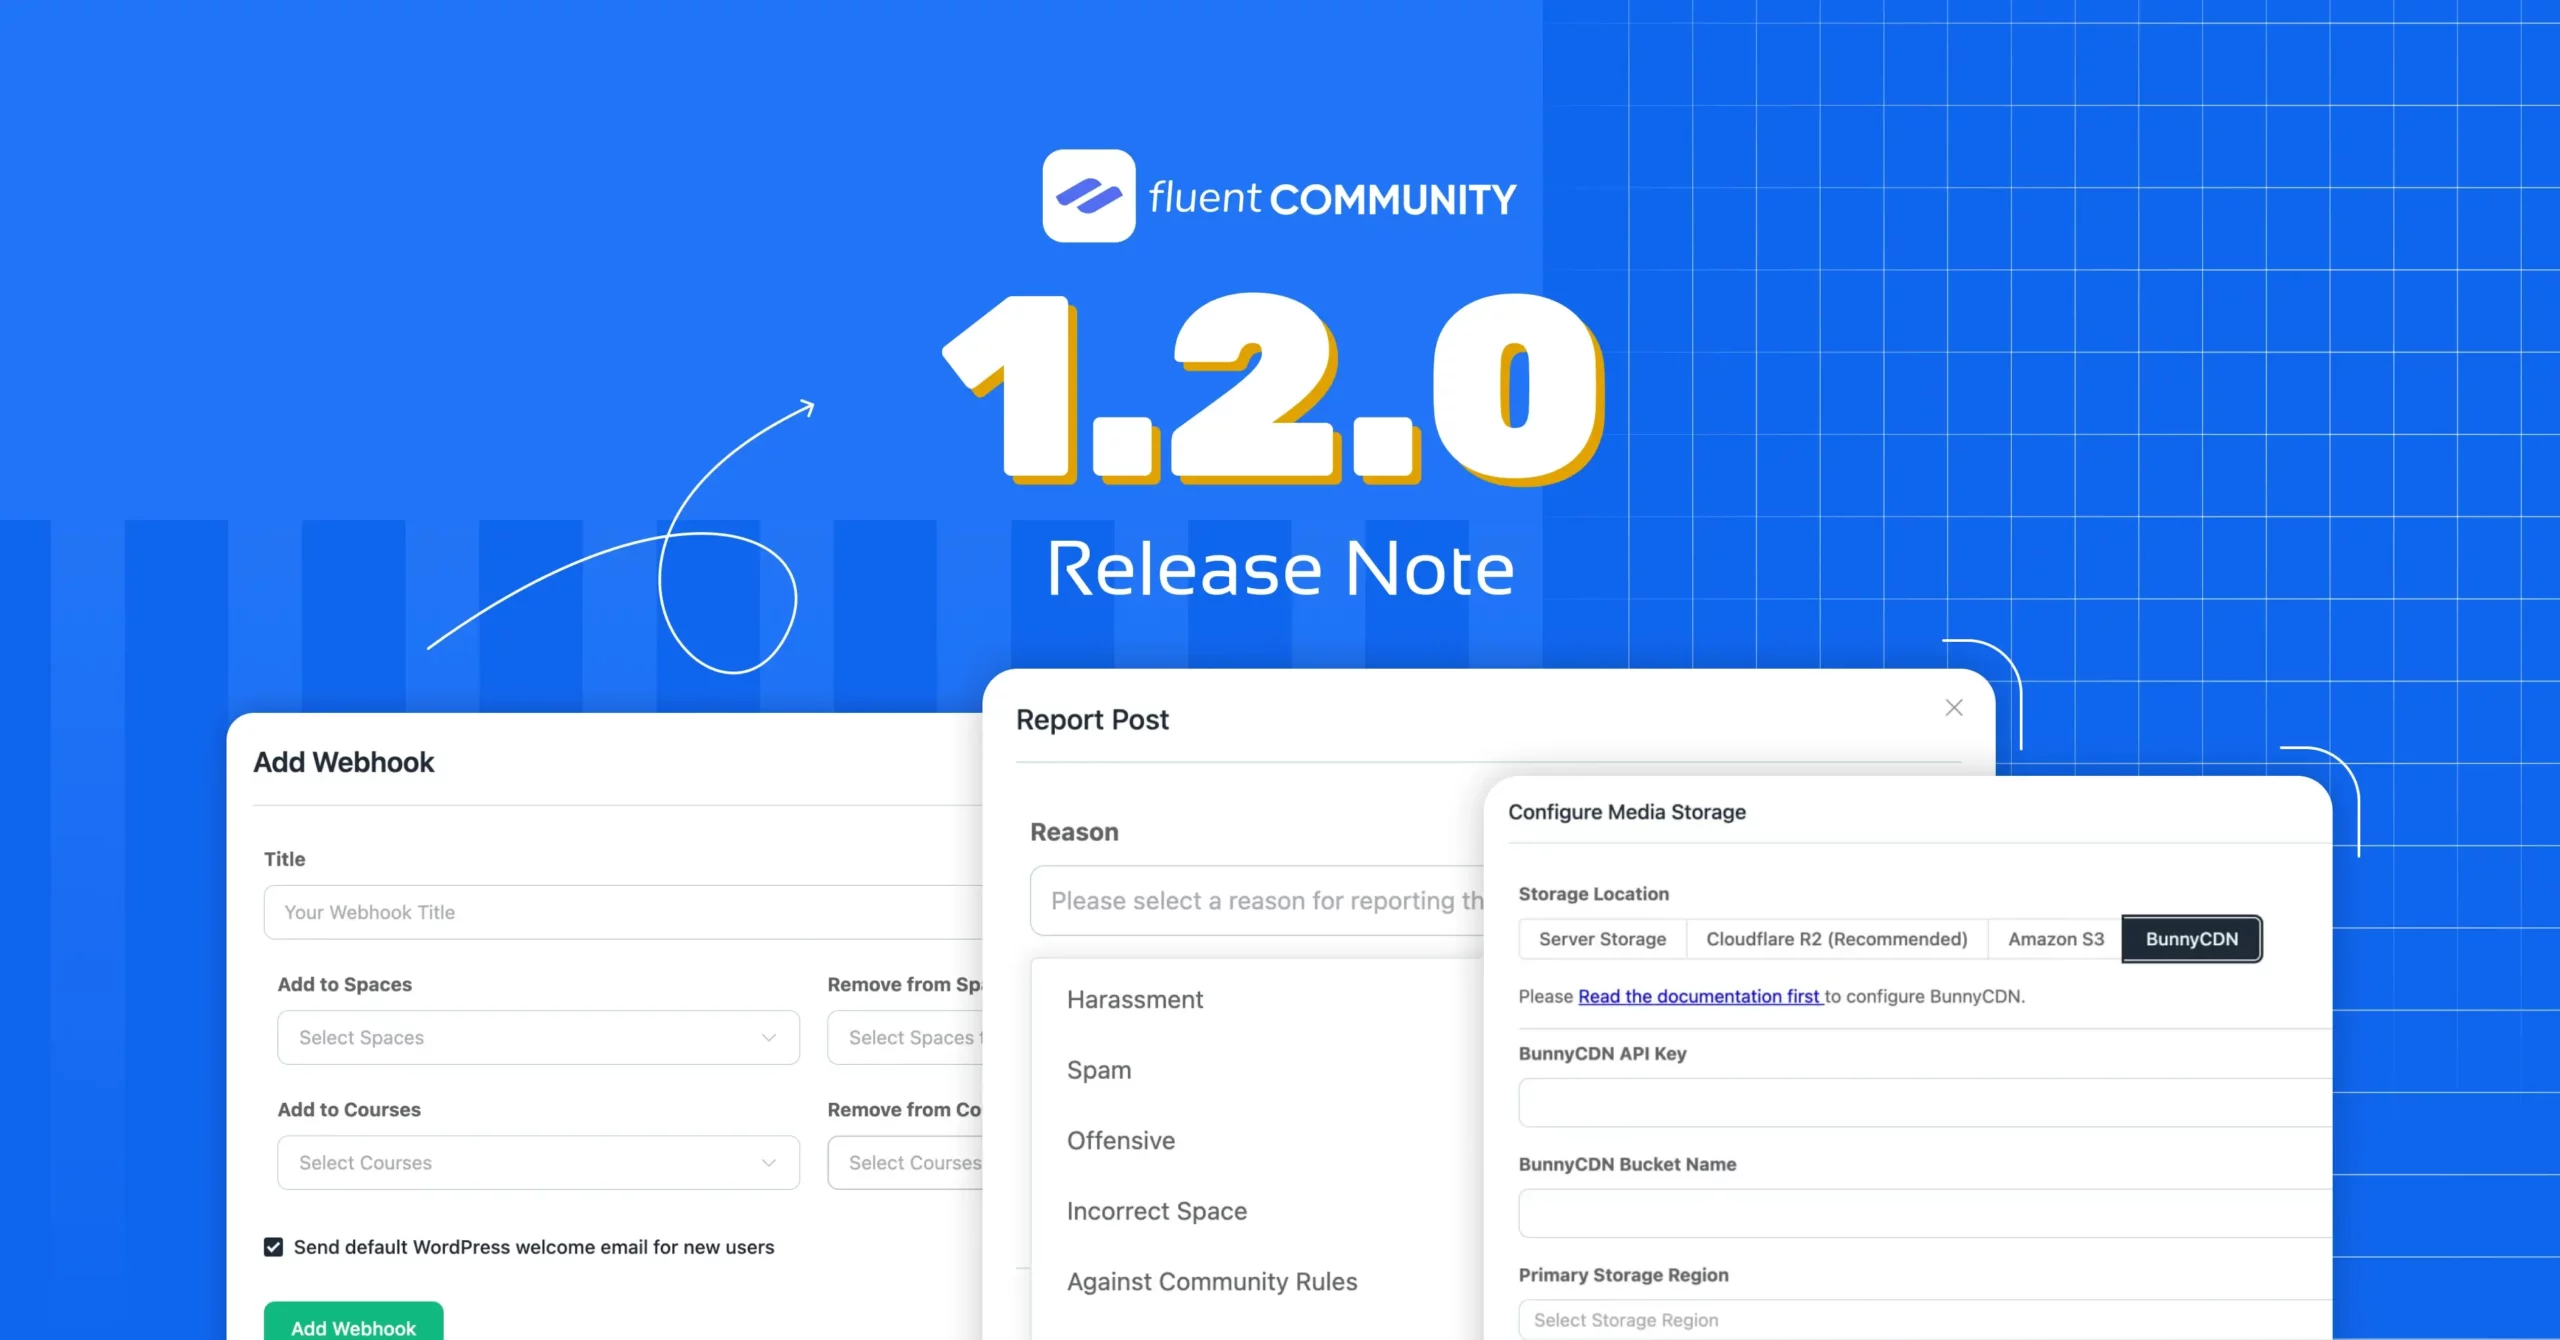This screenshot has width=2560, height=1340.
Task: Choose Offensive as report reason
Action: (x=1121, y=1141)
